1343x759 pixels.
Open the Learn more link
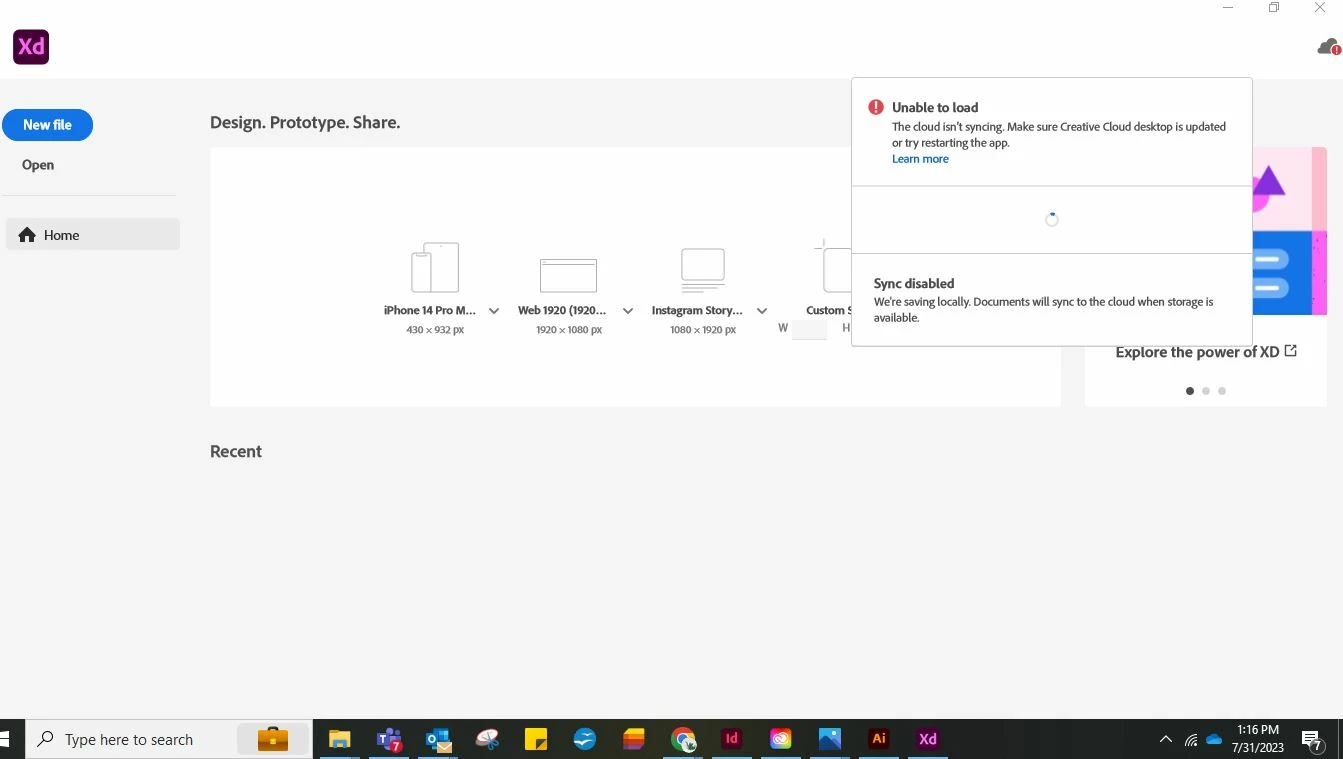point(920,159)
